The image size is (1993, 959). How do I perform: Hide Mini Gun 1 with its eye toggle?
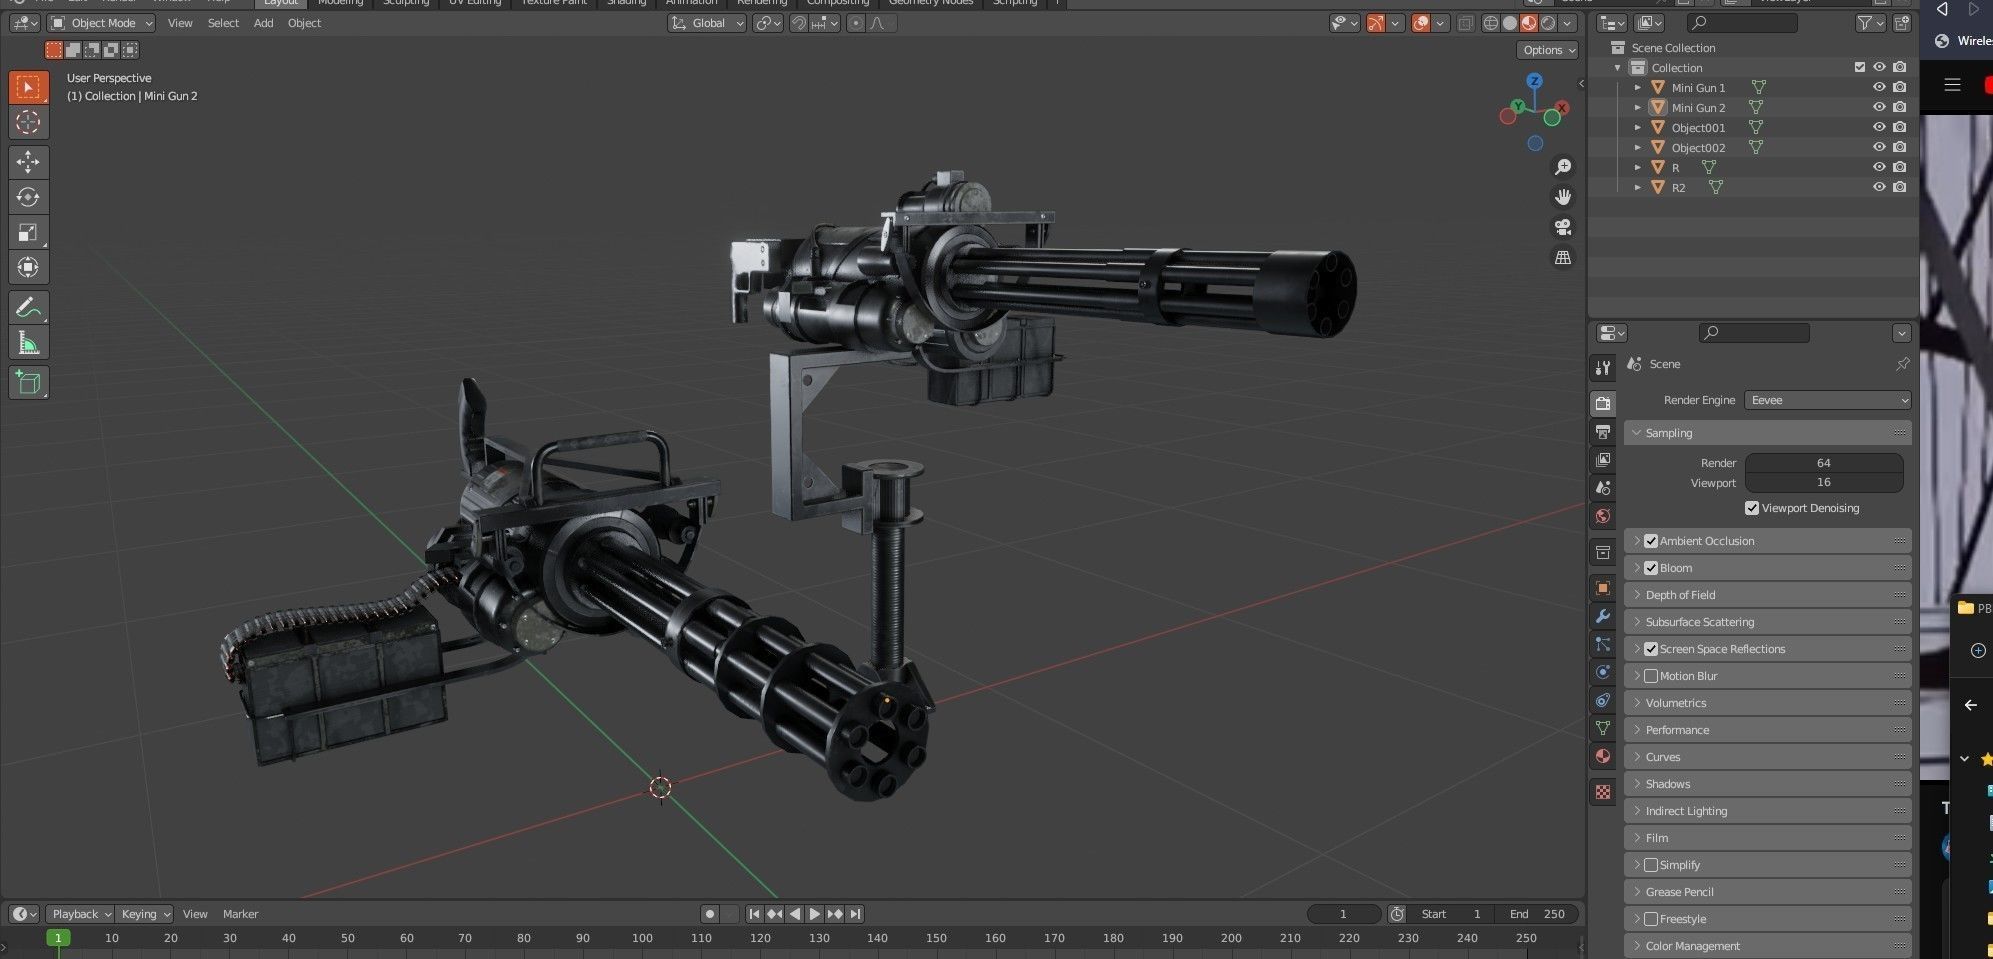click(x=1879, y=87)
